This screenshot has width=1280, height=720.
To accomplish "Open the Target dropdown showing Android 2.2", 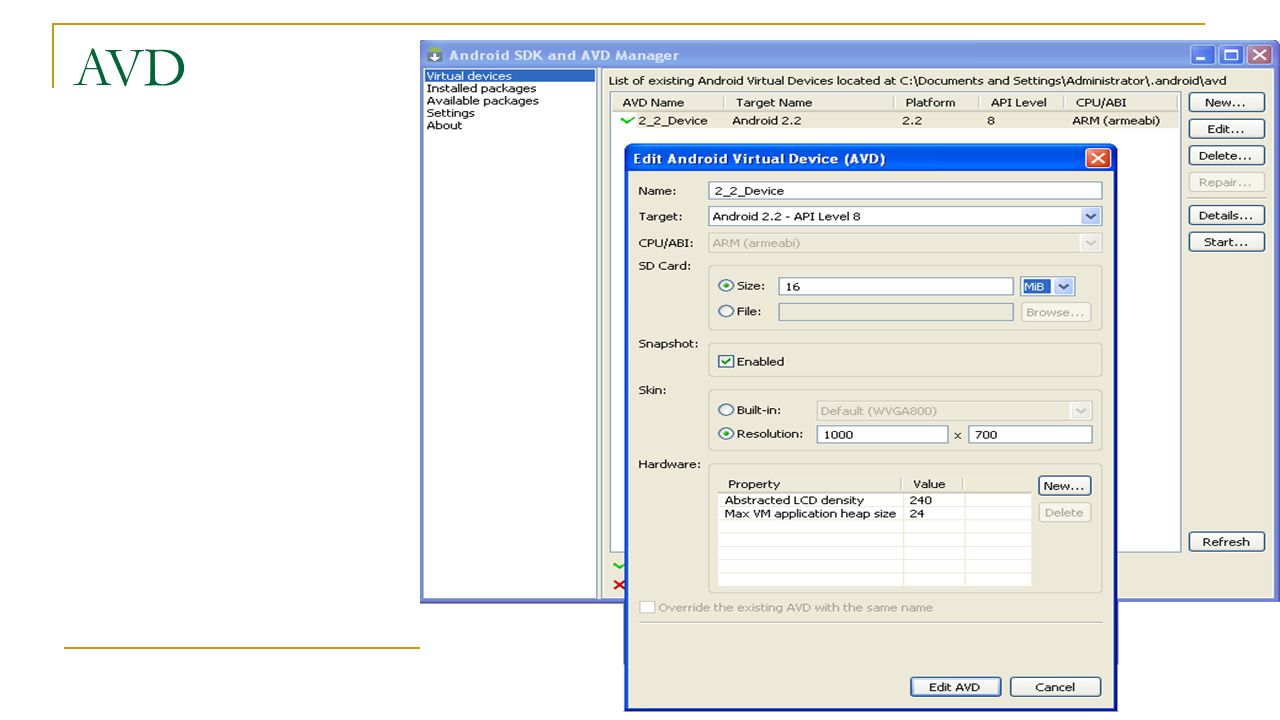I will tap(1090, 216).
